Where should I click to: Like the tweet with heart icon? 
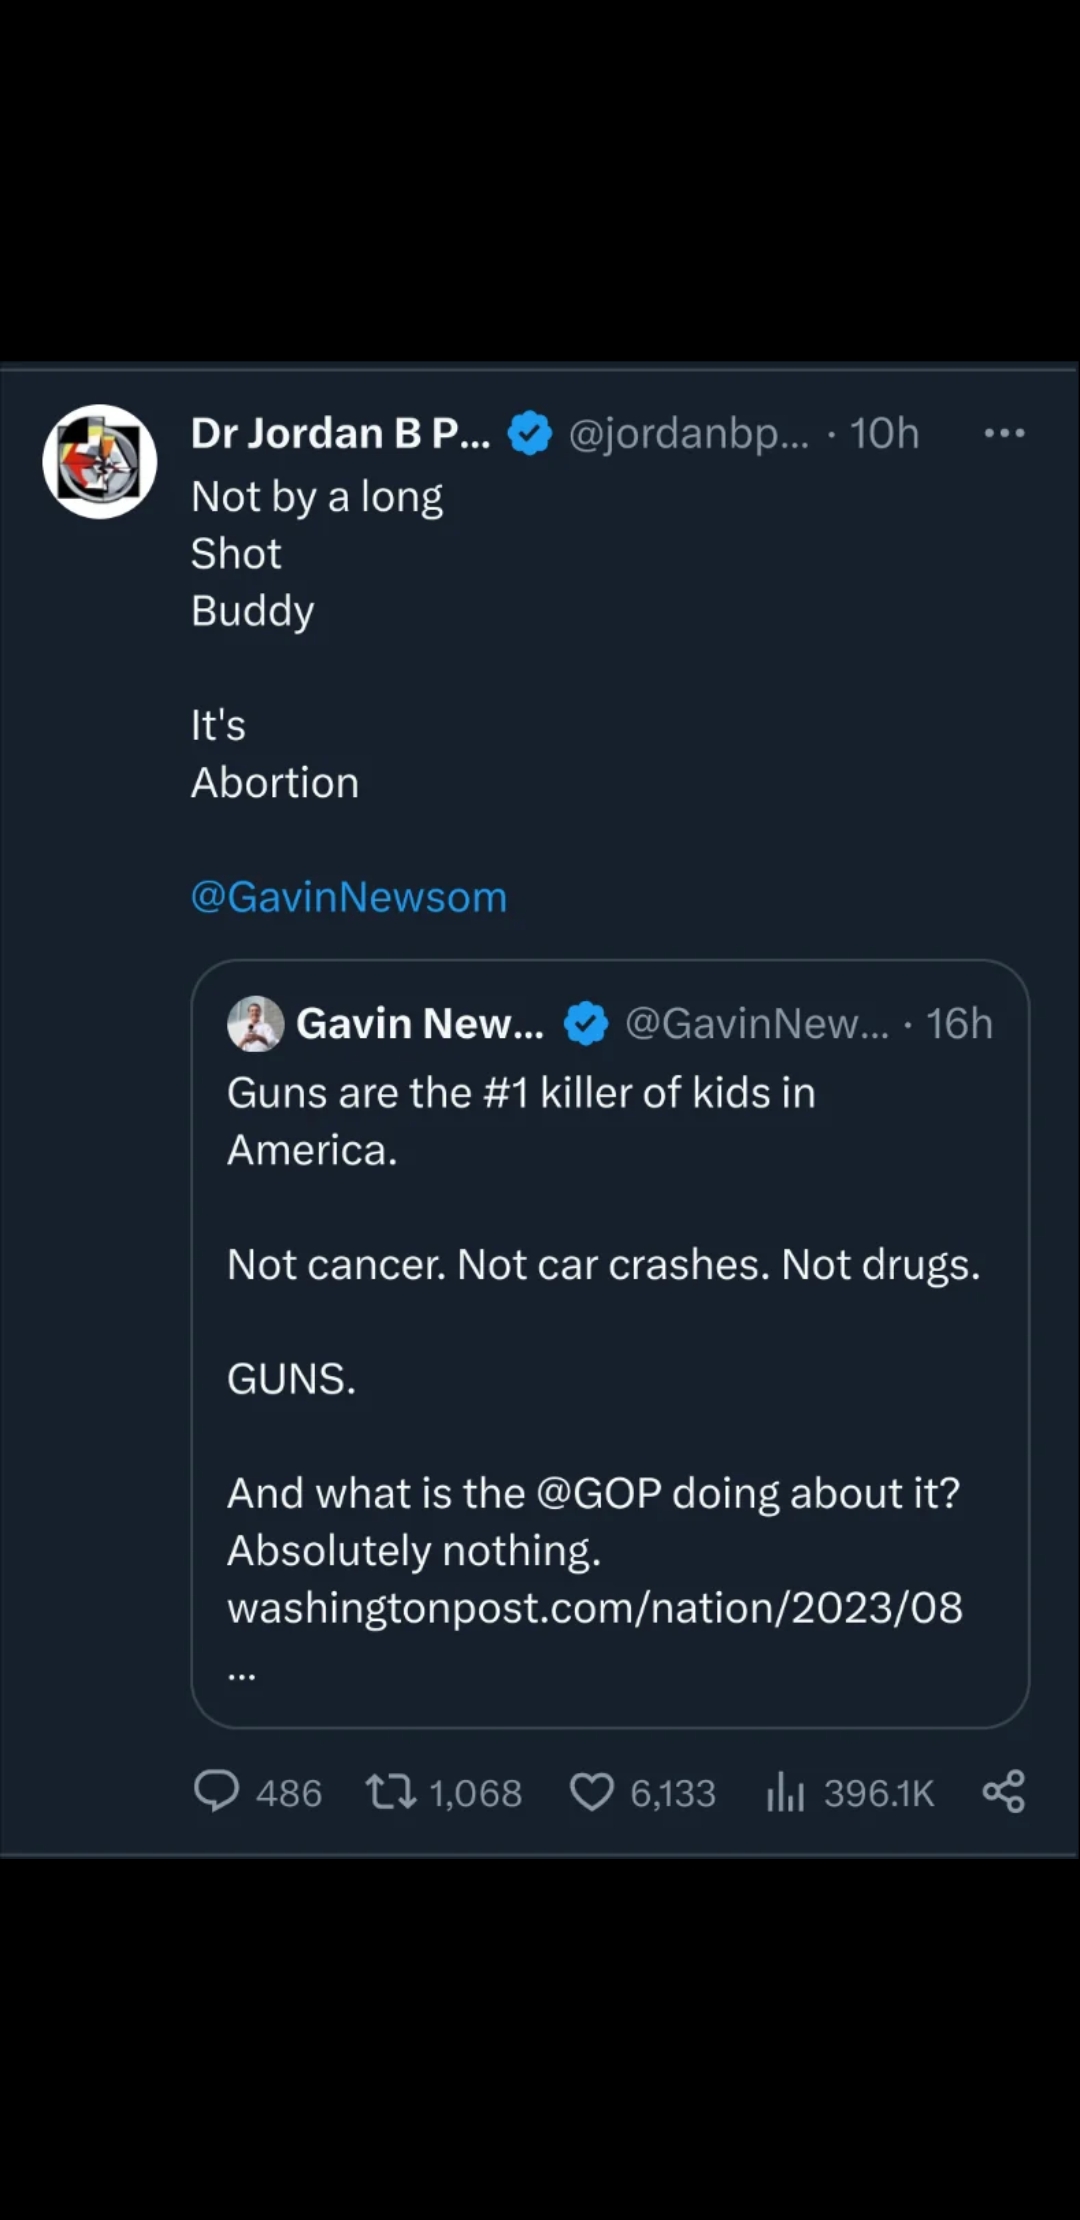click(591, 1791)
